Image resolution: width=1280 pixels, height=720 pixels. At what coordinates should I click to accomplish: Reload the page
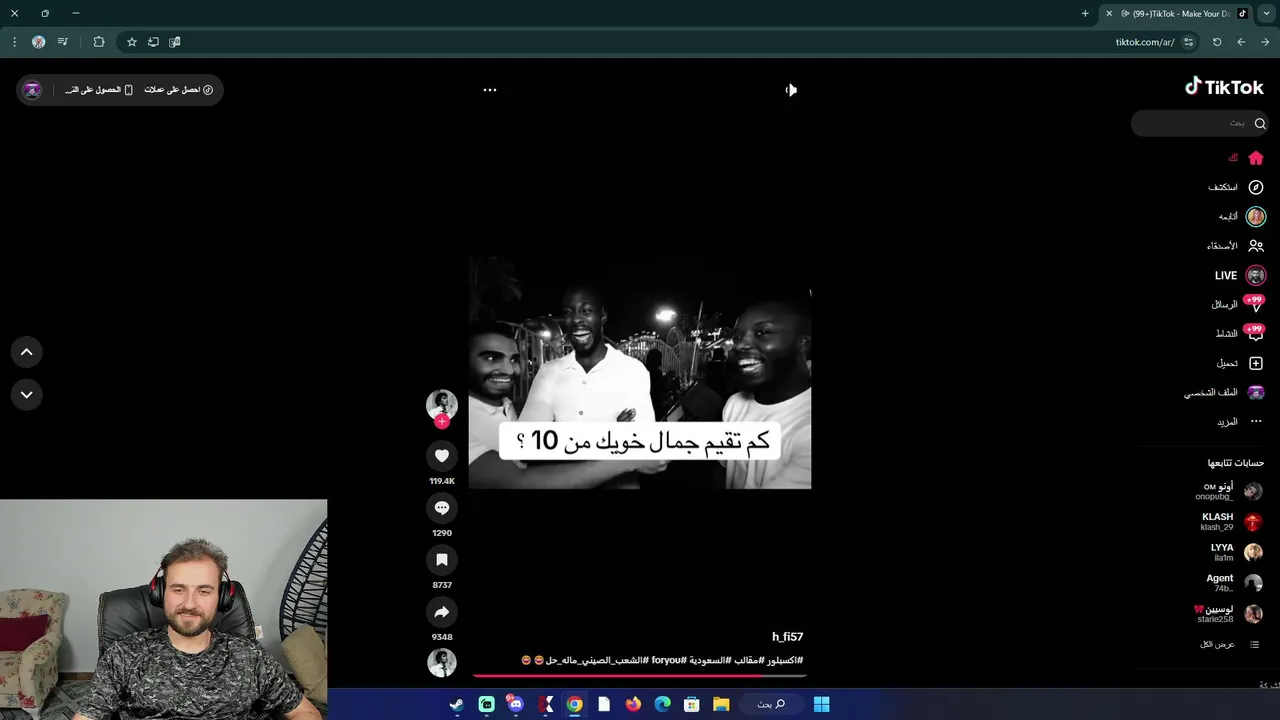point(1217,42)
